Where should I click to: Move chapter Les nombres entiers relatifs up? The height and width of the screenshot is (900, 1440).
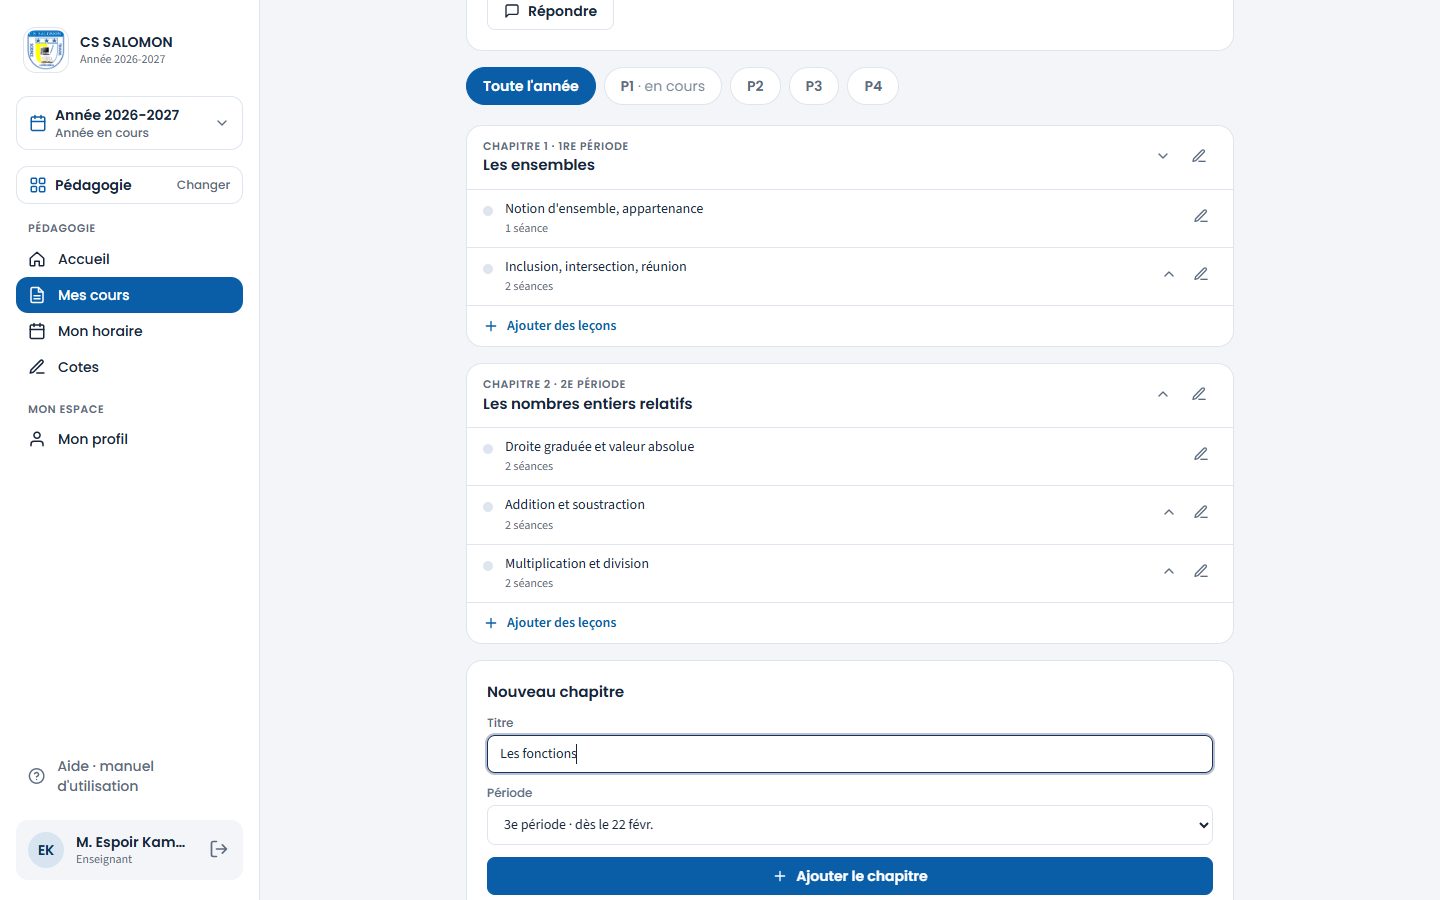pyautogui.click(x=1163, y=394)
